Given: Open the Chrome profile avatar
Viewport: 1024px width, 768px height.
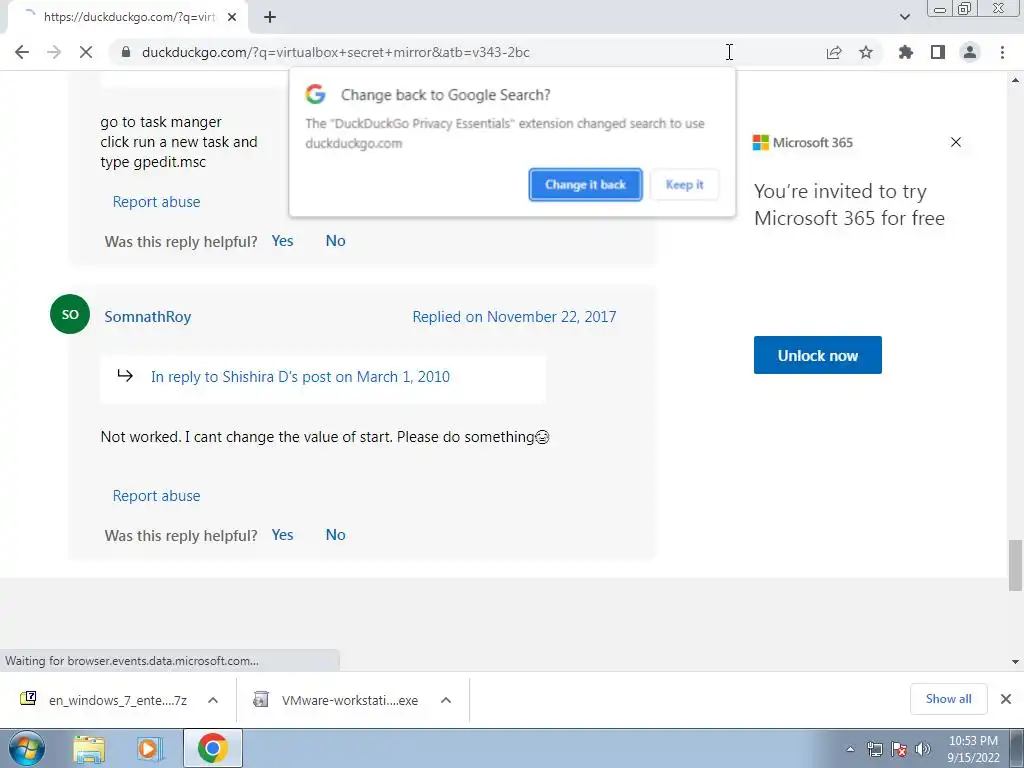Looking at the screenshot, I should (970, 52).
